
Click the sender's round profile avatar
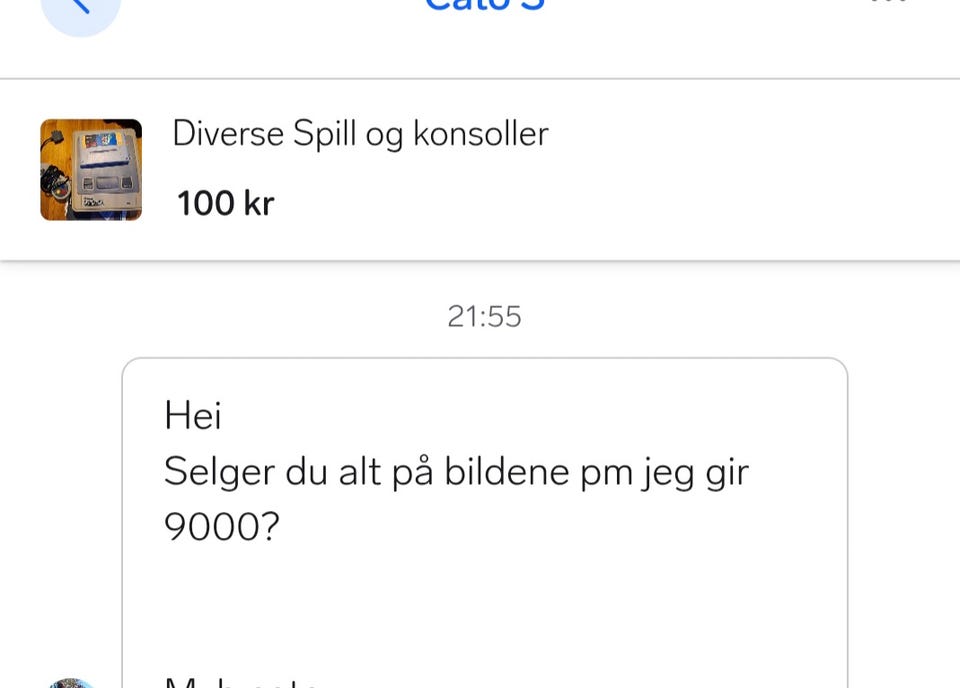(x=71, y=683)
